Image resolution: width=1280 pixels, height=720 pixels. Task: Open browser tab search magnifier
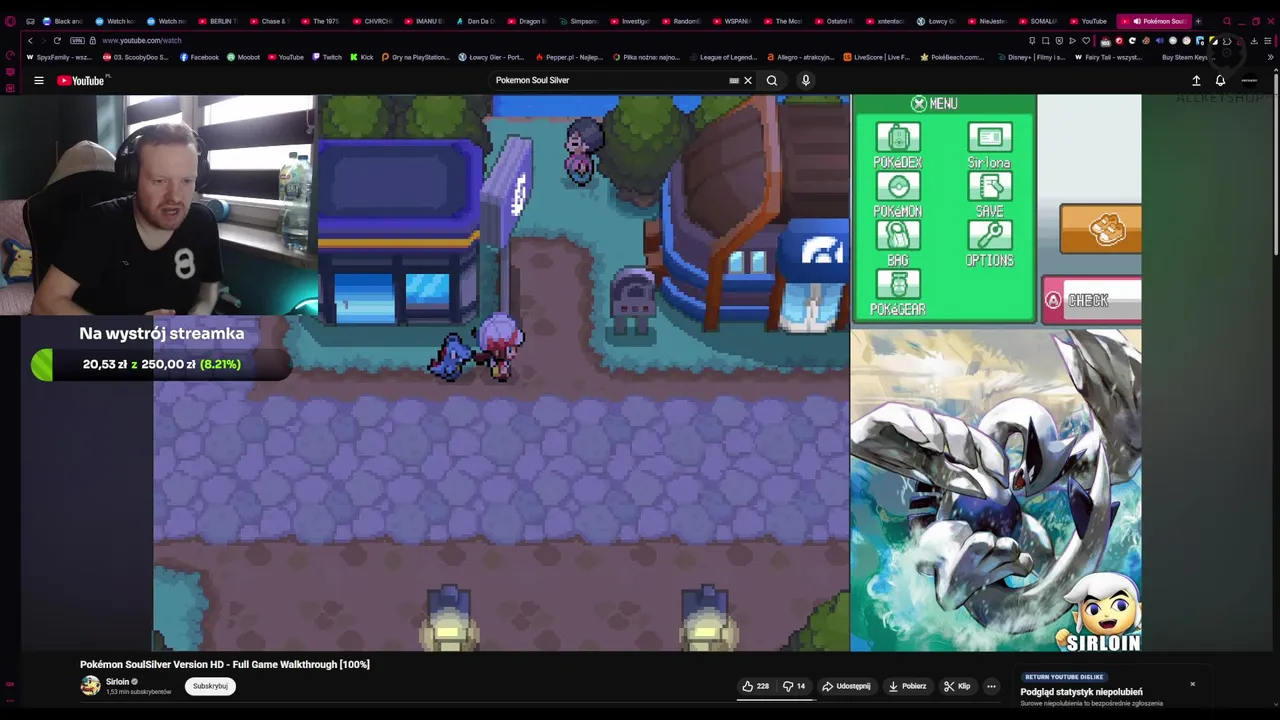pos(1227,21)
